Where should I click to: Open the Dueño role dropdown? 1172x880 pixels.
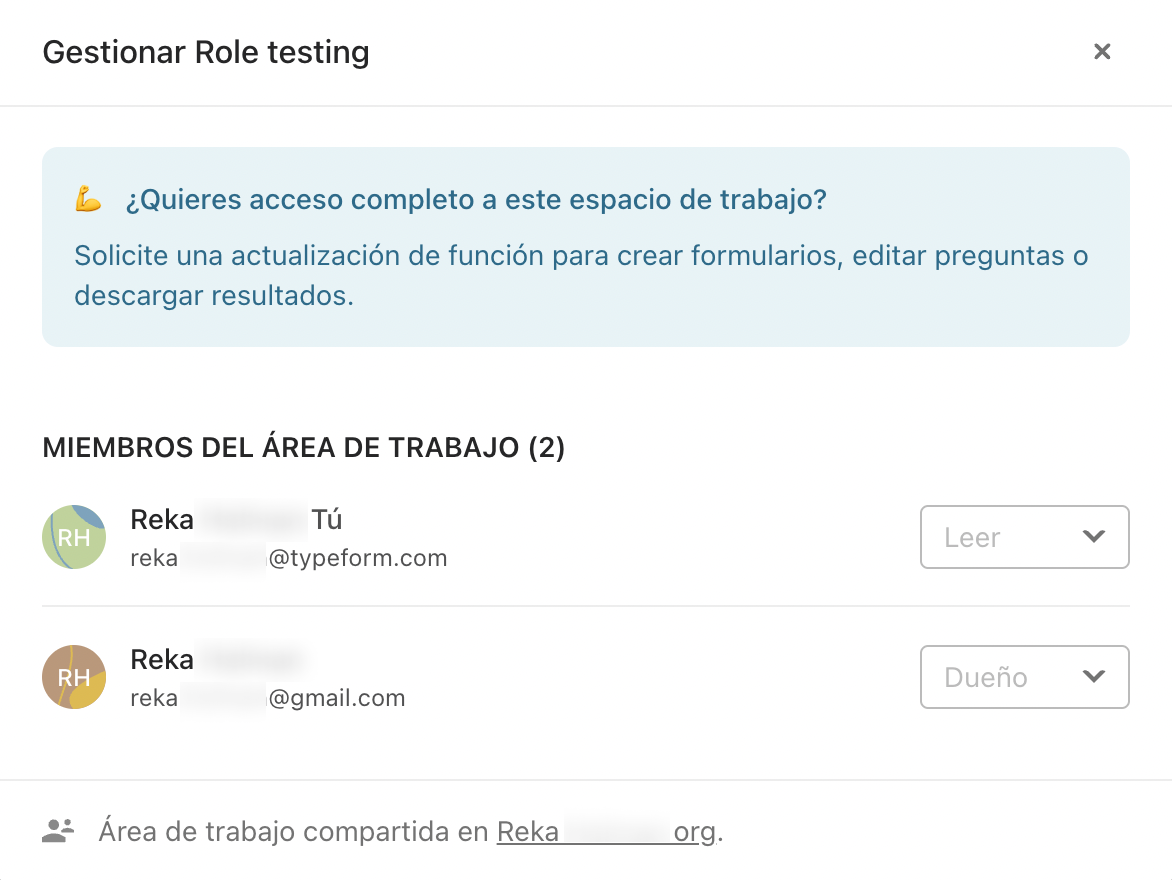(x=1024, y=677)
